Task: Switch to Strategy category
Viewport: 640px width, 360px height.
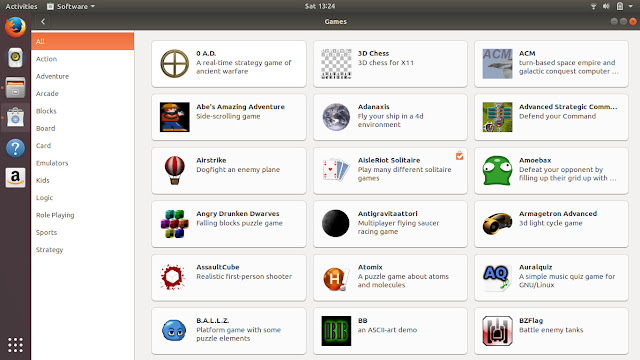Action: (x=82, y=249)
